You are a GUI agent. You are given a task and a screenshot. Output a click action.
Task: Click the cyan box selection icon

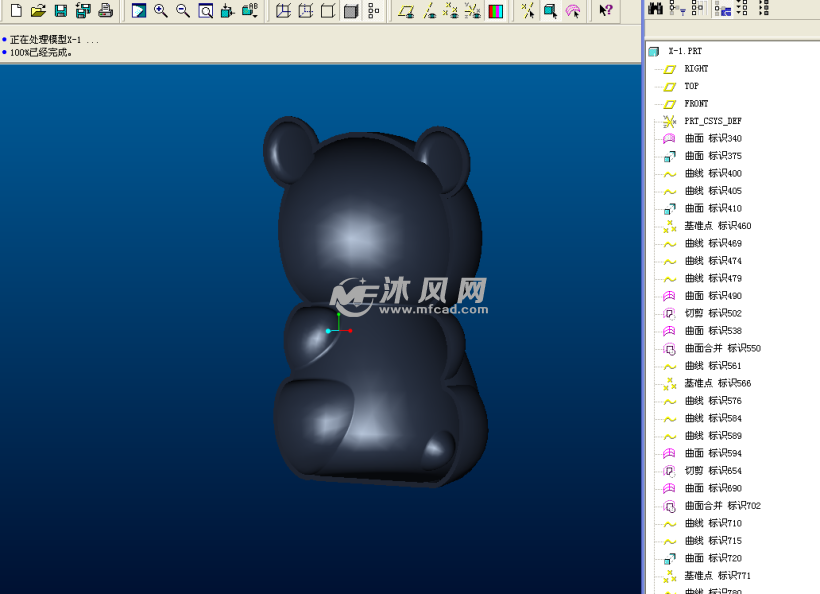551,10
